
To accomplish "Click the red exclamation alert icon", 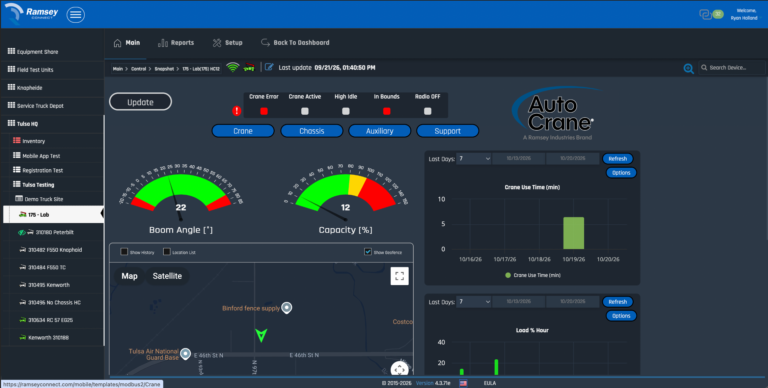I will [x=237, y=111].
